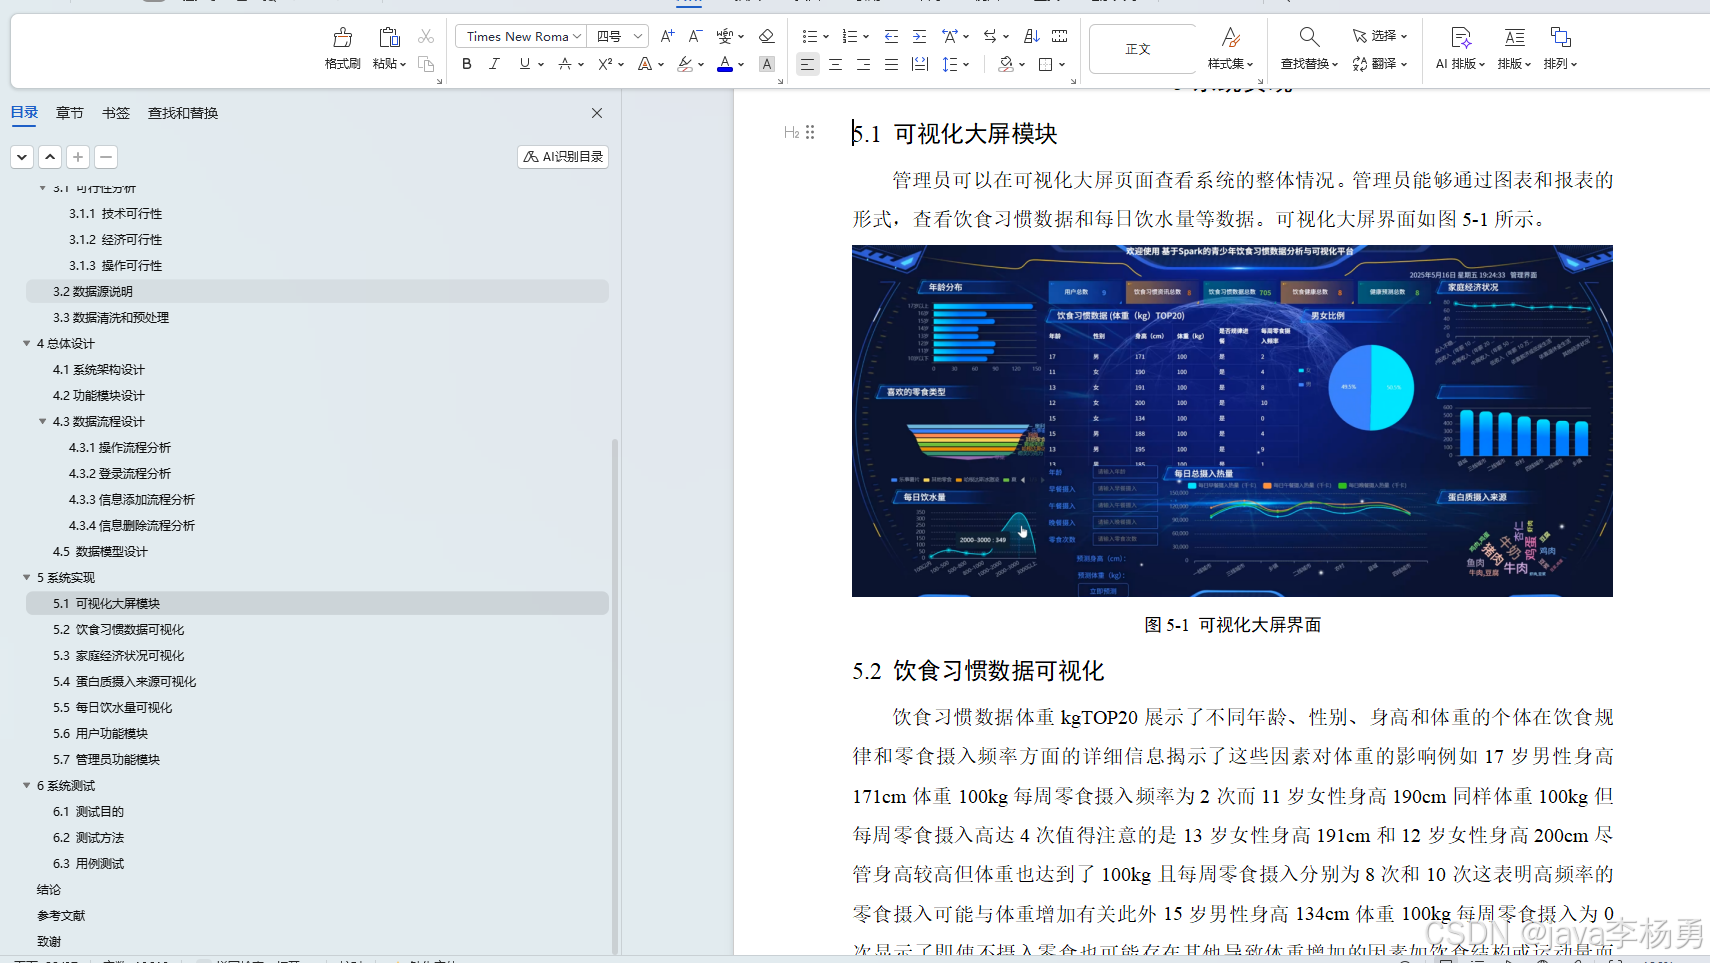Open the 粘贴 paste options dropdown arrow
This screenshot has width=1710, height=963.
(402, 64)
